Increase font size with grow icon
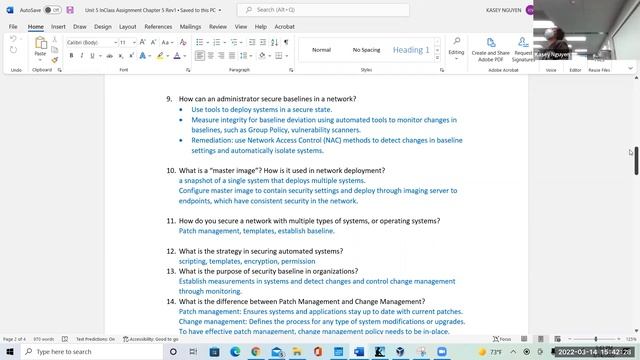This screenshot has height=360, width=640. coord(142,42)
